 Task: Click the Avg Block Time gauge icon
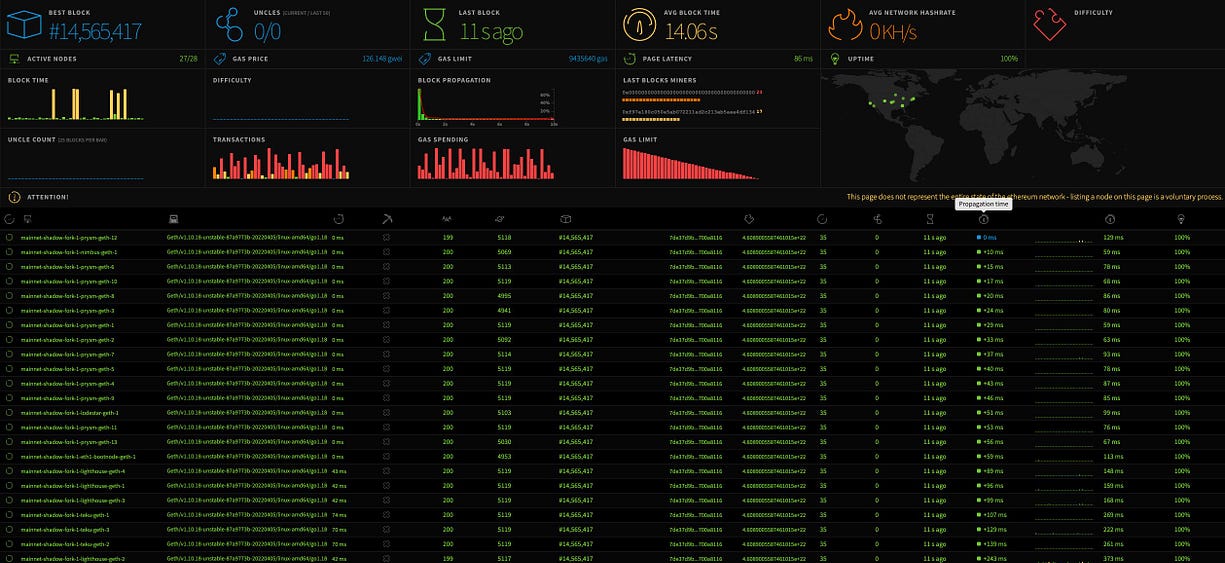(640, 24)
